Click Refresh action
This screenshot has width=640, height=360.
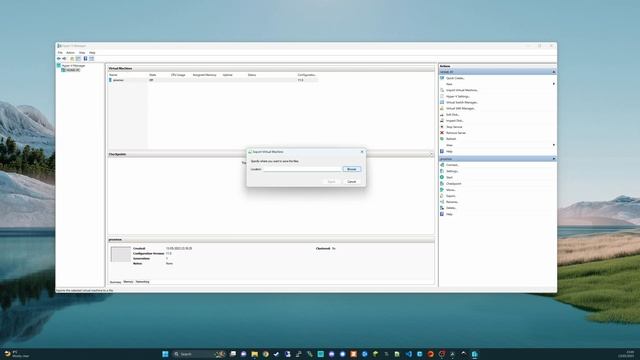451,139
